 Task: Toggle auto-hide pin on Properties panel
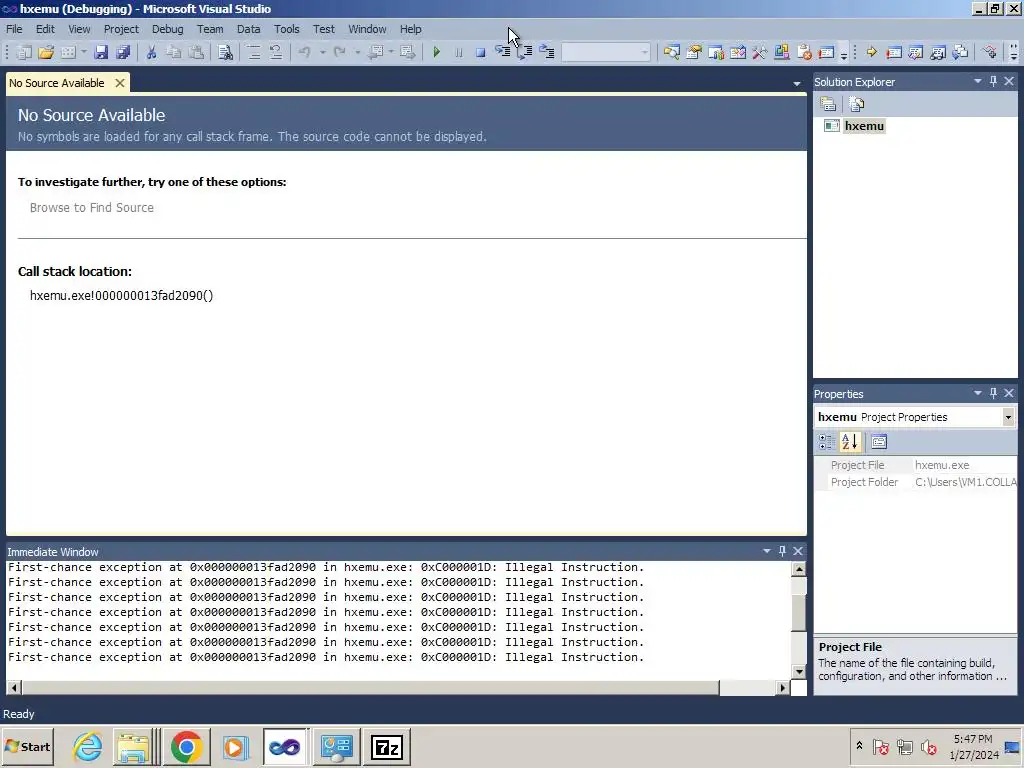[993, 393]
